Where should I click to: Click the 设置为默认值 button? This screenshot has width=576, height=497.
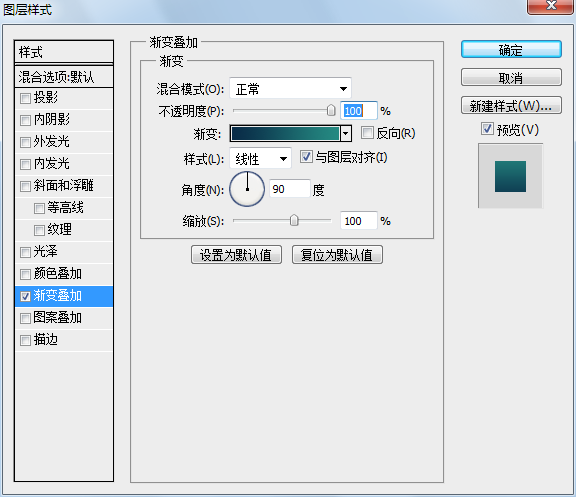point(236,255)
